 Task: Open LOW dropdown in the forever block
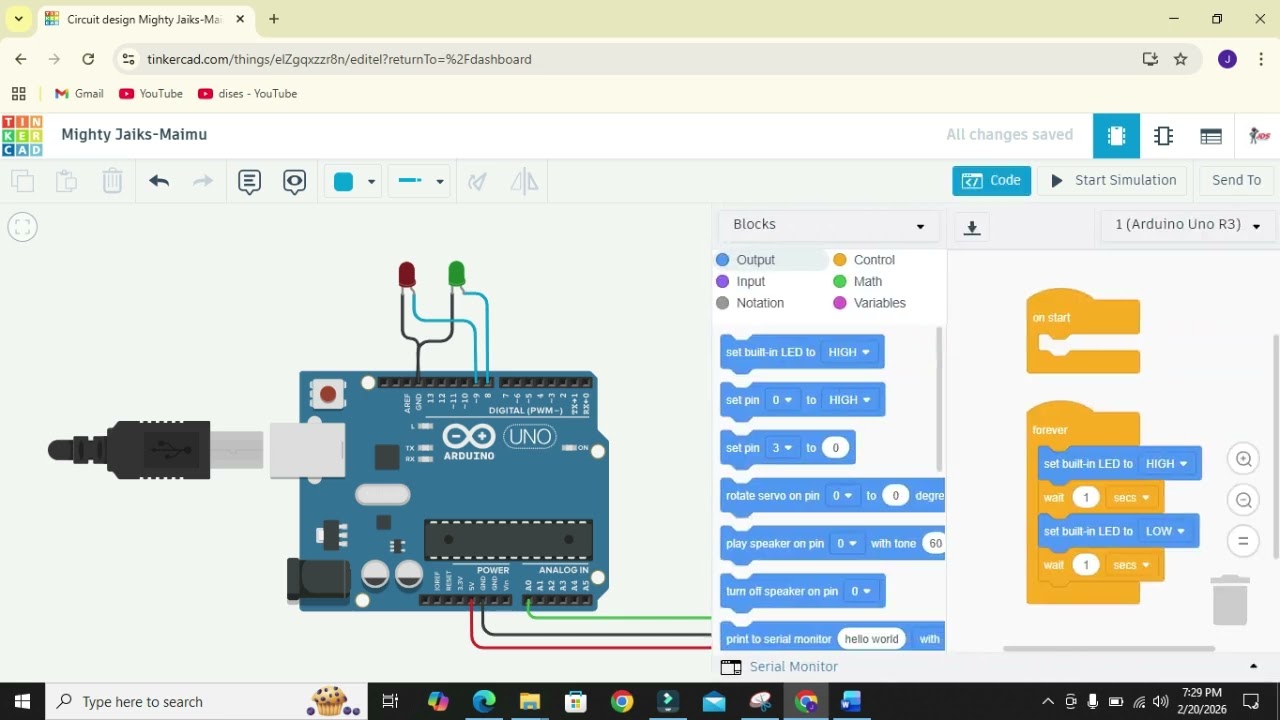tap(1164, 531)
